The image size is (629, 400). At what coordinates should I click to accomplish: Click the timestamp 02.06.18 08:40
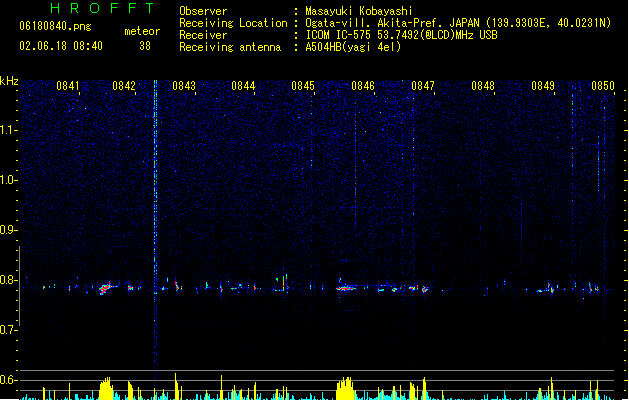point(61,46)
